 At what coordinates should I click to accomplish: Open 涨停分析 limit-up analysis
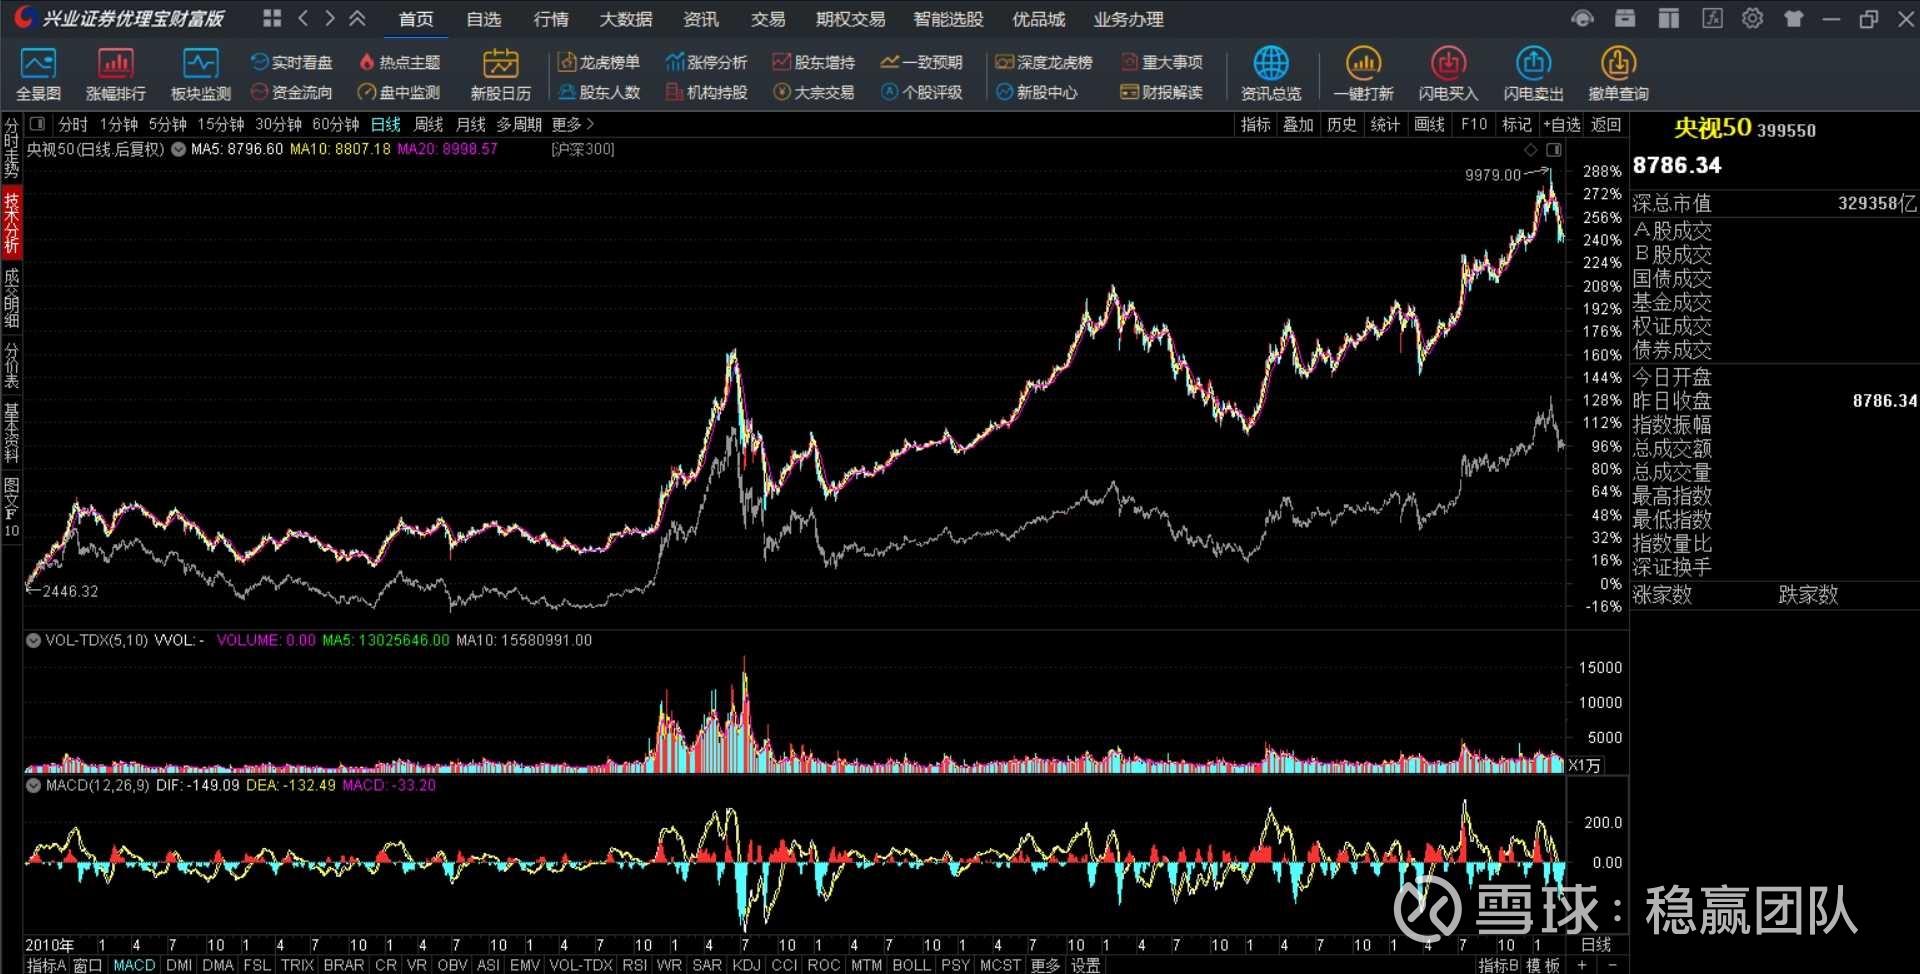[x=706, y=62]
